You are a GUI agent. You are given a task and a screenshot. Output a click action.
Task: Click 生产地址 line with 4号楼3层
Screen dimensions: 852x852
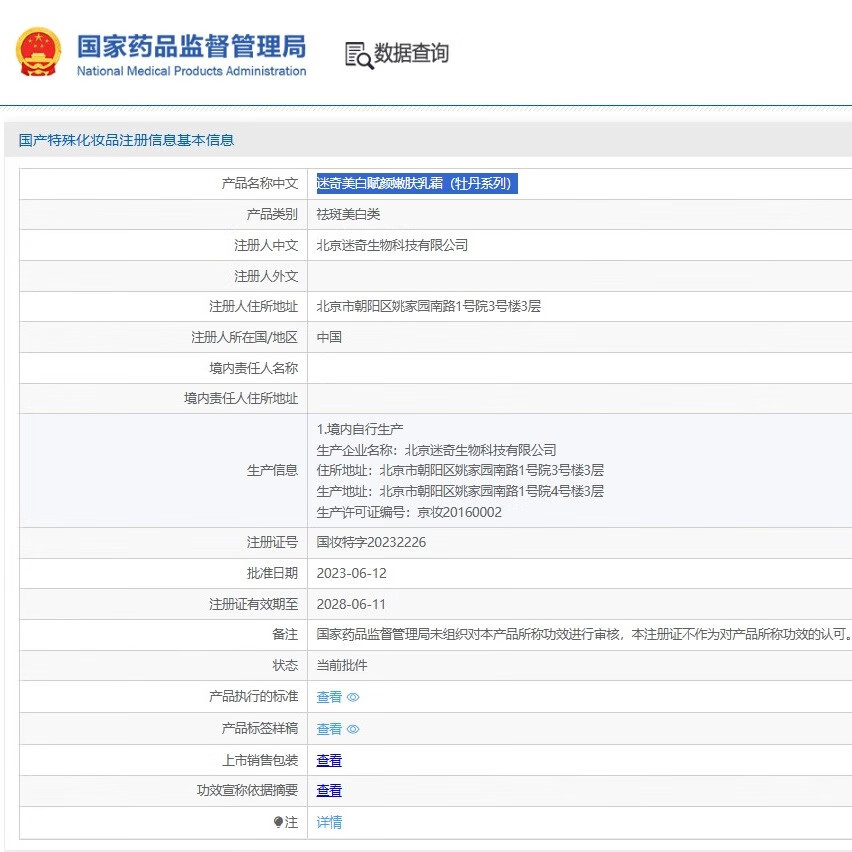coord(460,491)
